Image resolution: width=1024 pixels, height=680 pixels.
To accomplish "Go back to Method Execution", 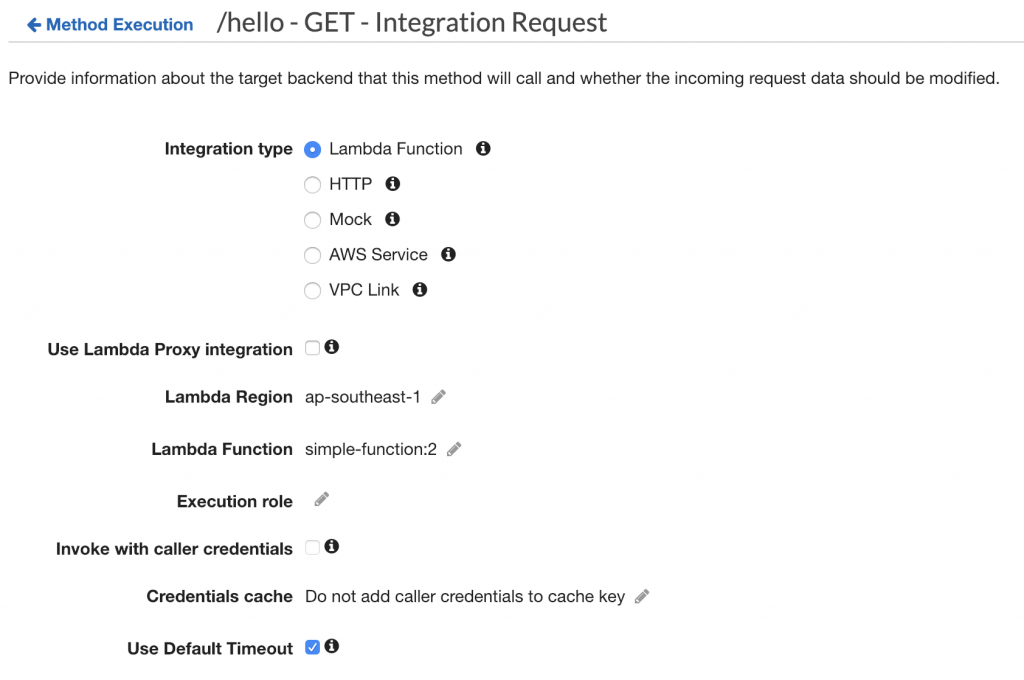I will pos(108,24).
